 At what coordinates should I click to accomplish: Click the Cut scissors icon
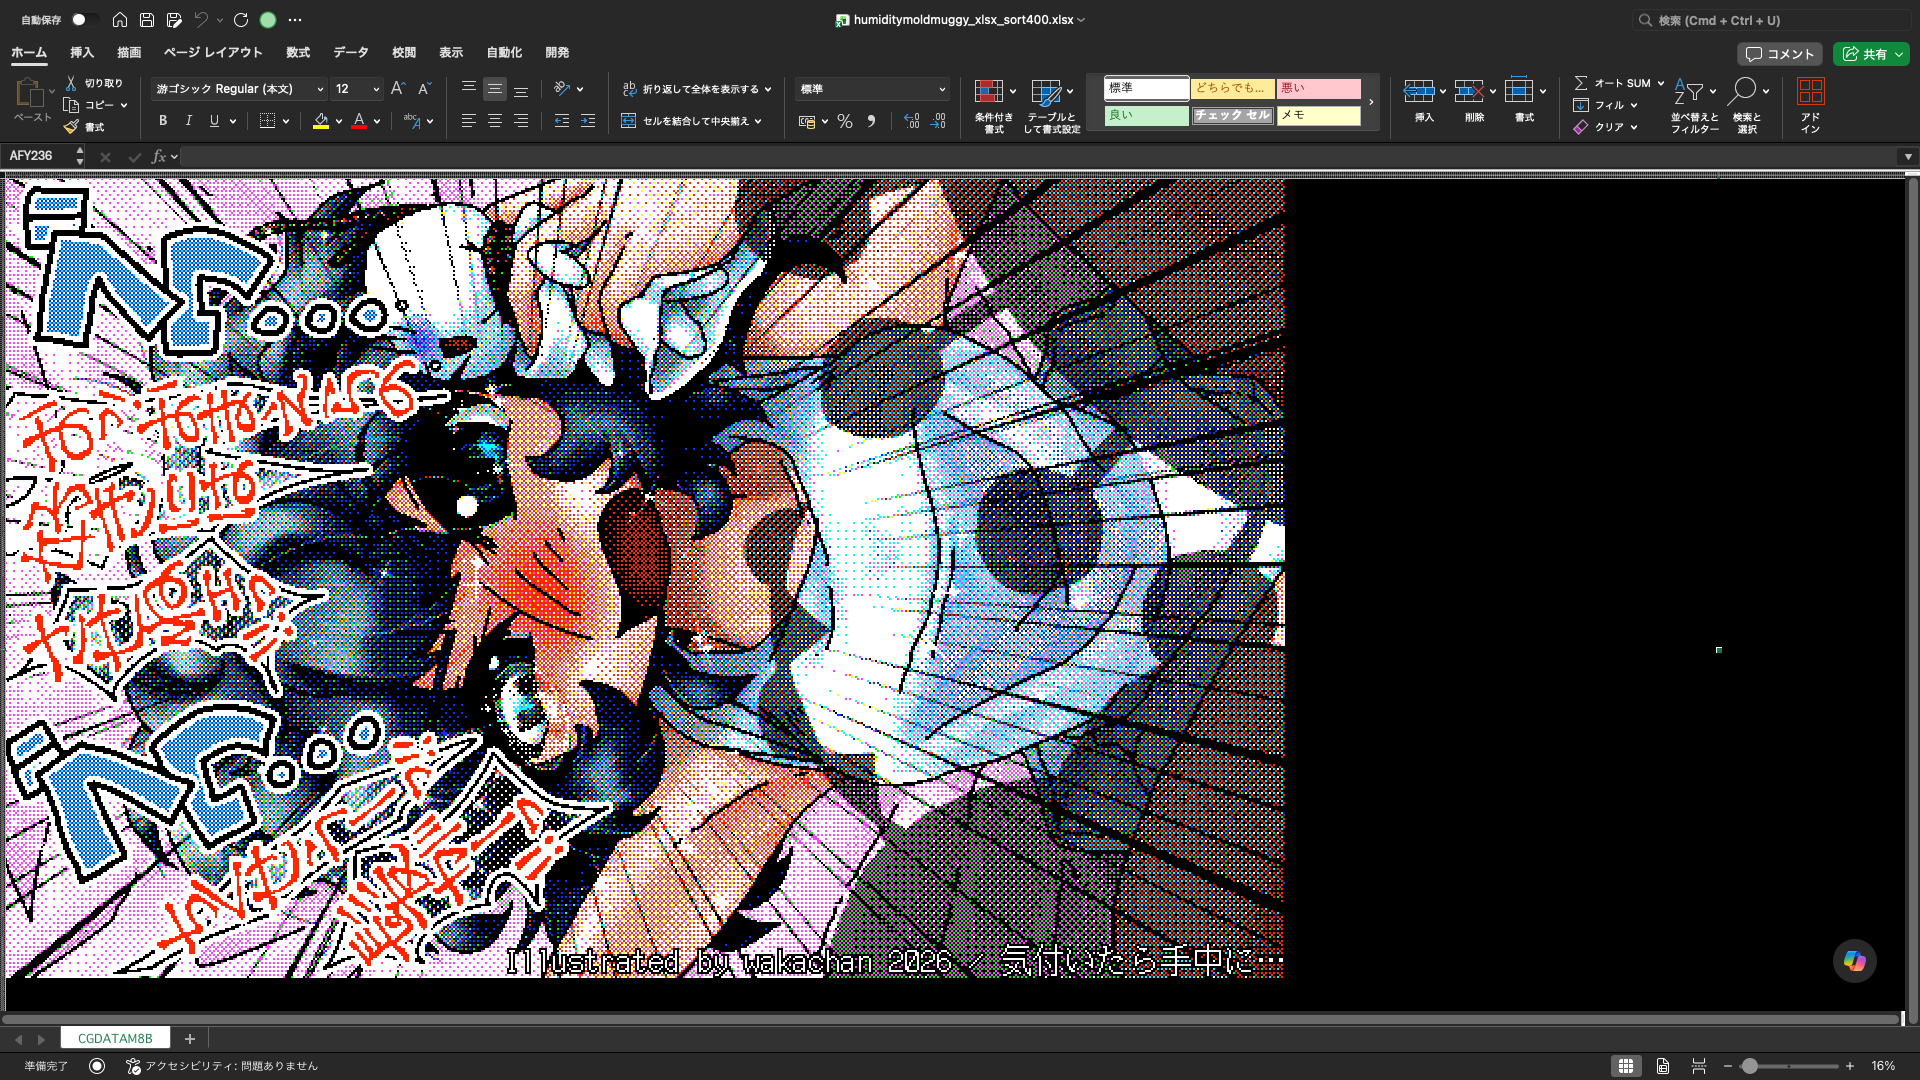71,83
